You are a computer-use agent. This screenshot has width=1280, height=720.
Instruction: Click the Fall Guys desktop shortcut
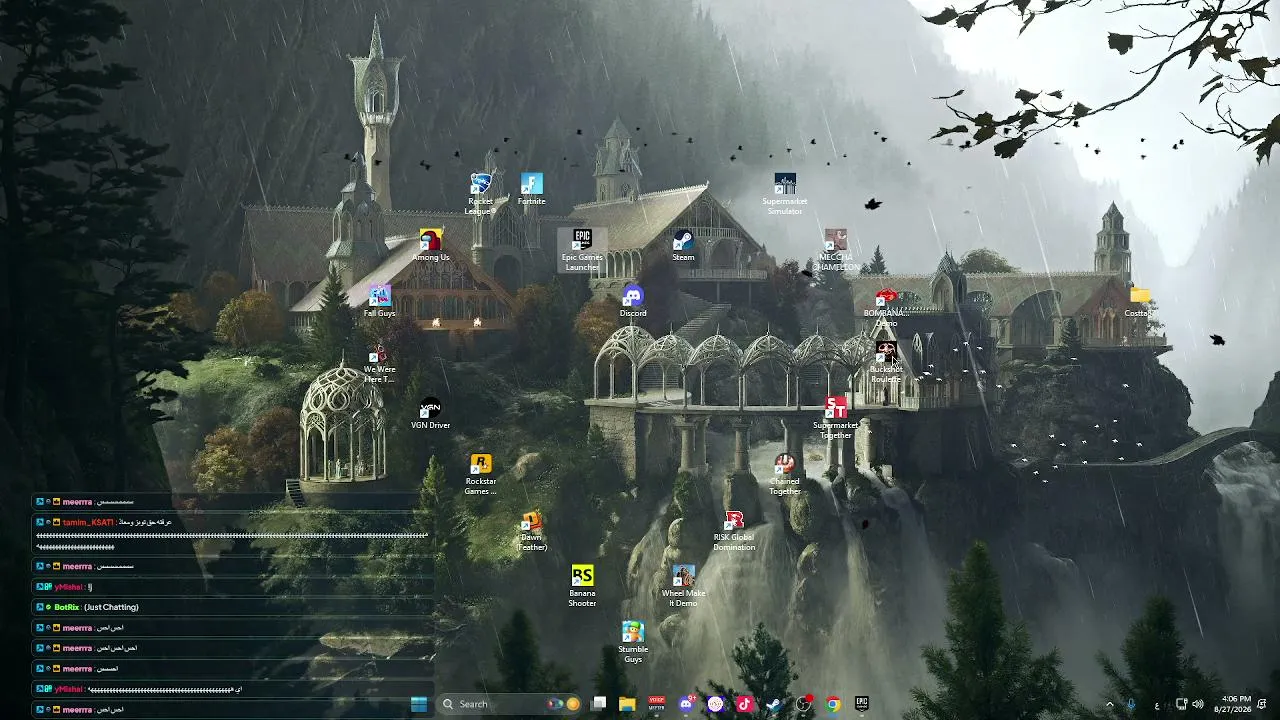(380, 301)
